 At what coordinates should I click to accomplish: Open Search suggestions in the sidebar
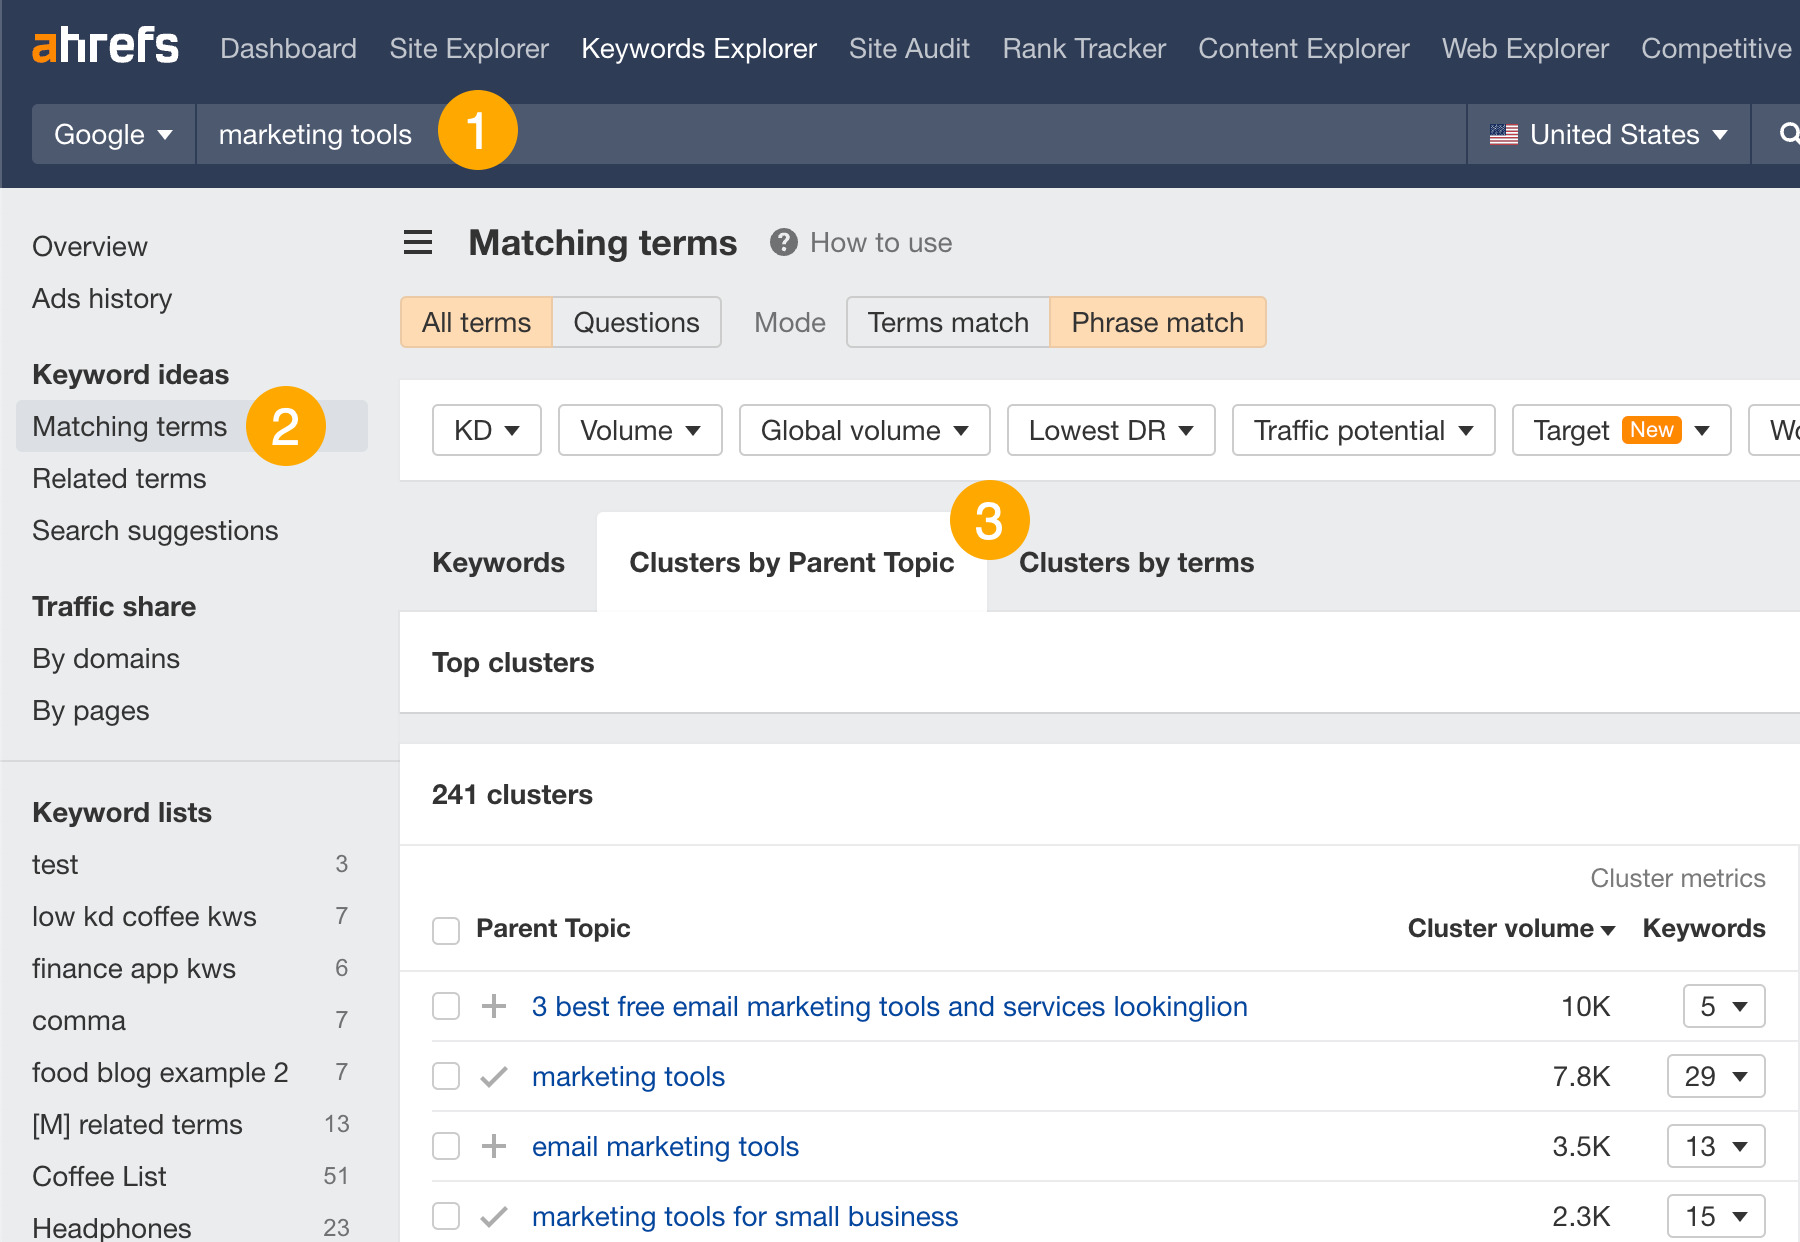[x=155, y=530]
